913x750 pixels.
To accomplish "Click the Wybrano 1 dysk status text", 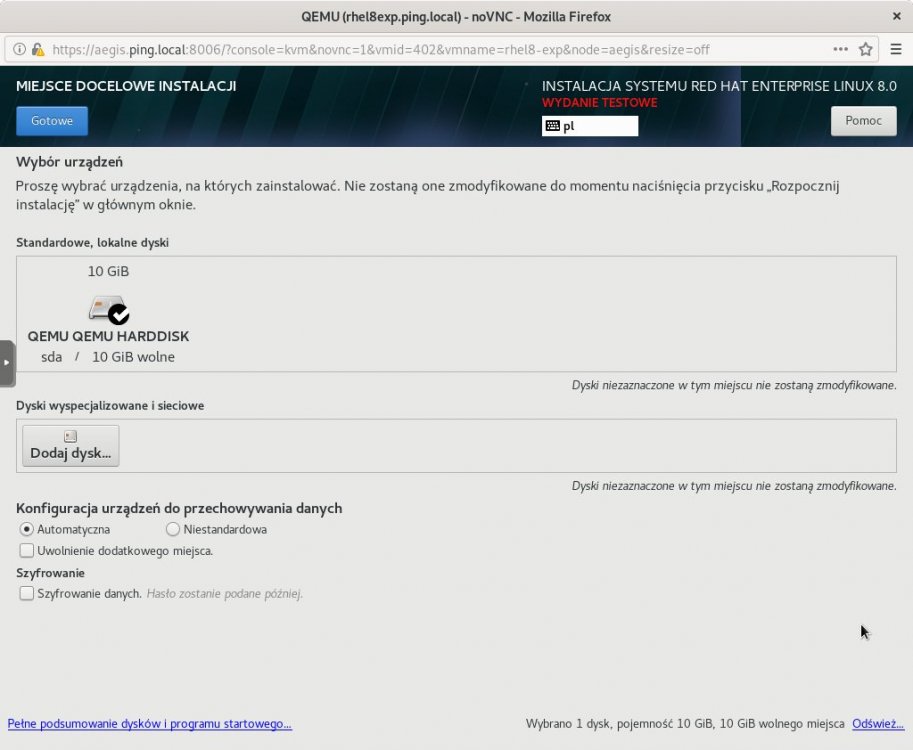I will click(x=685, y=724).
